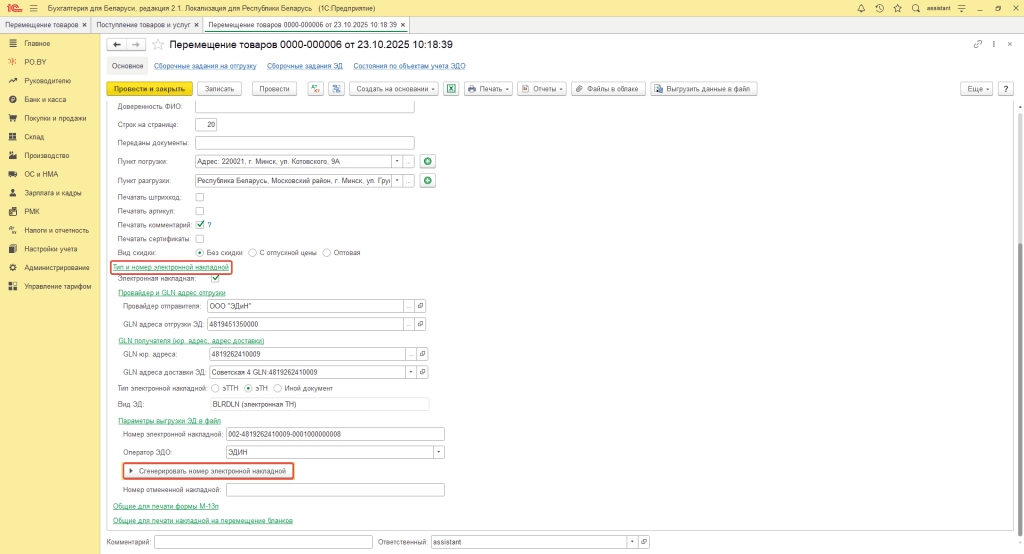1024x554 pixels.
Task: Click the green Excel export icon
Action: tap(451, 89)
